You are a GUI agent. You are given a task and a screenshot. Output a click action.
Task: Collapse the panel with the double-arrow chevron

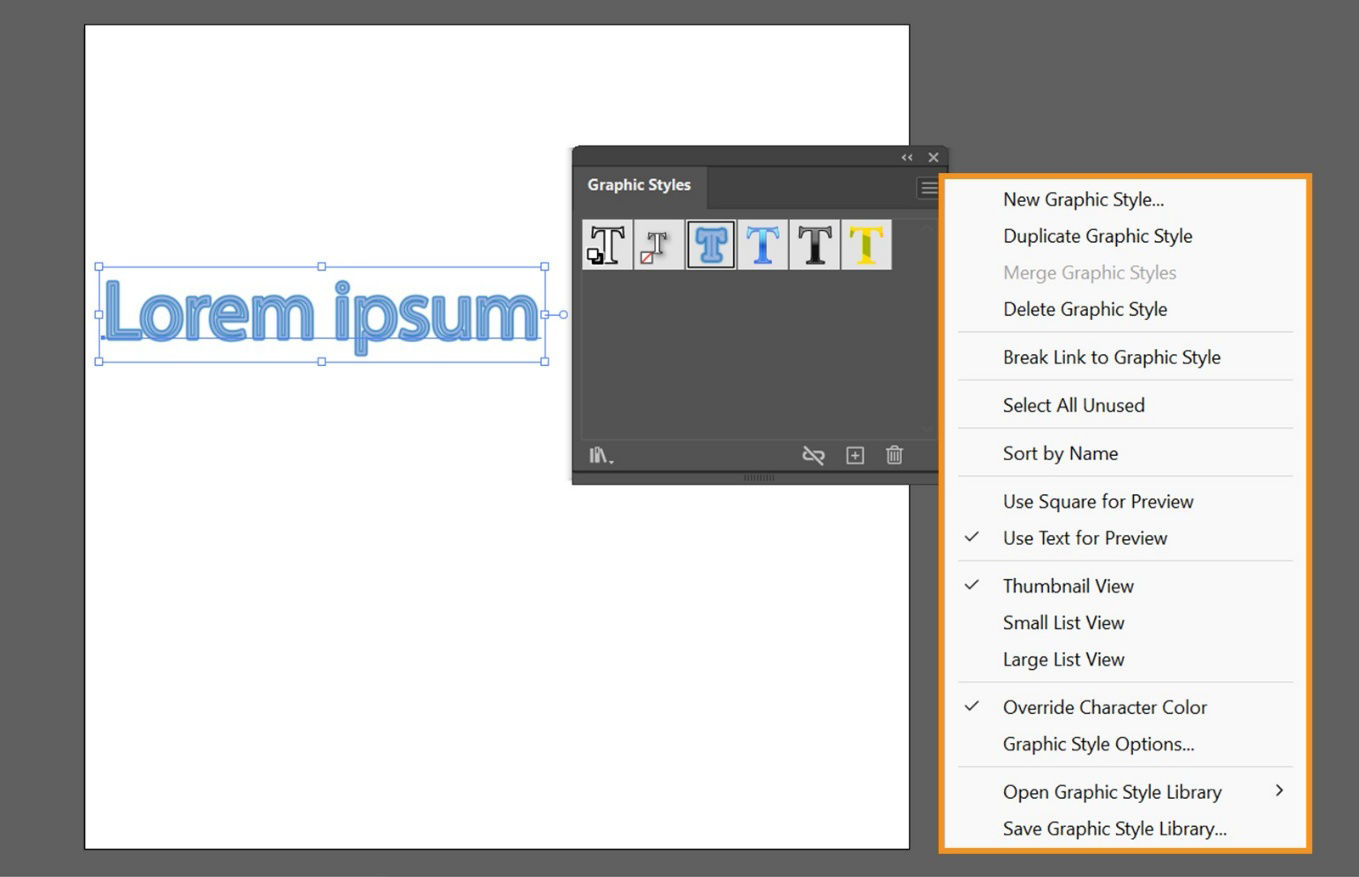907,157
